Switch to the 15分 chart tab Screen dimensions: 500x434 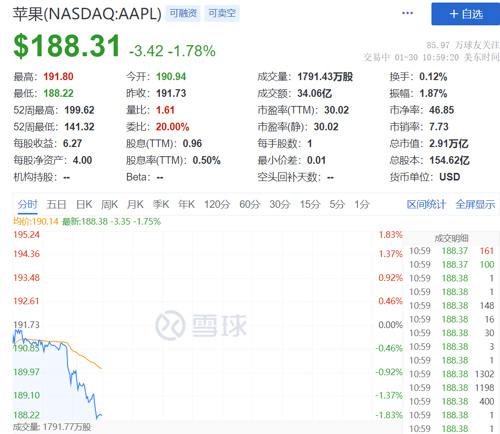pyautogui.click(x=310, y=204)
